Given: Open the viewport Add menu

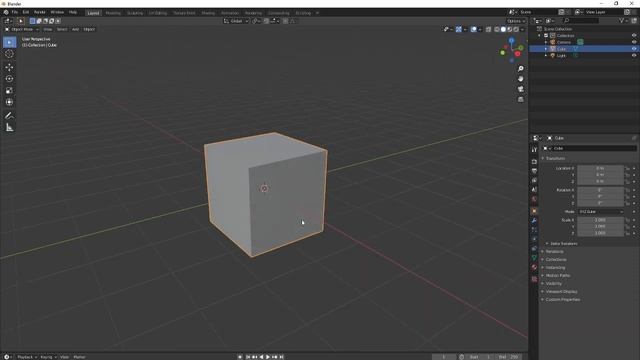Looking at the screenshot, I should tap(76, 29).
